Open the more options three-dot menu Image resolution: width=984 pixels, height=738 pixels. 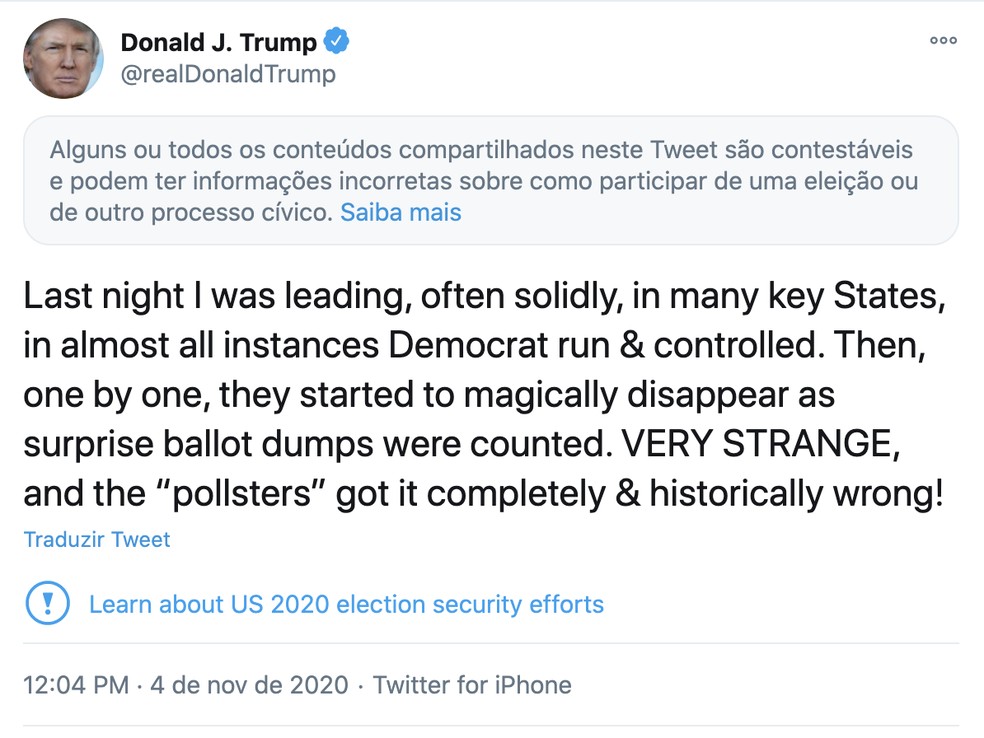943,41
